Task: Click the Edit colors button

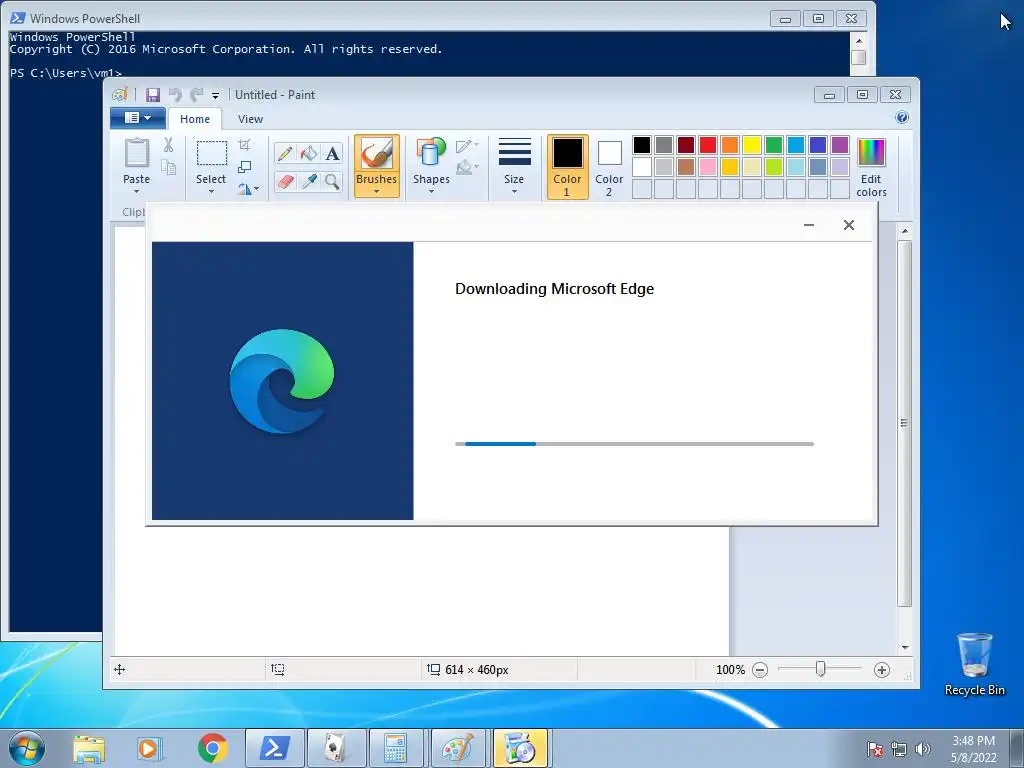Action: (x=871, y=167)
